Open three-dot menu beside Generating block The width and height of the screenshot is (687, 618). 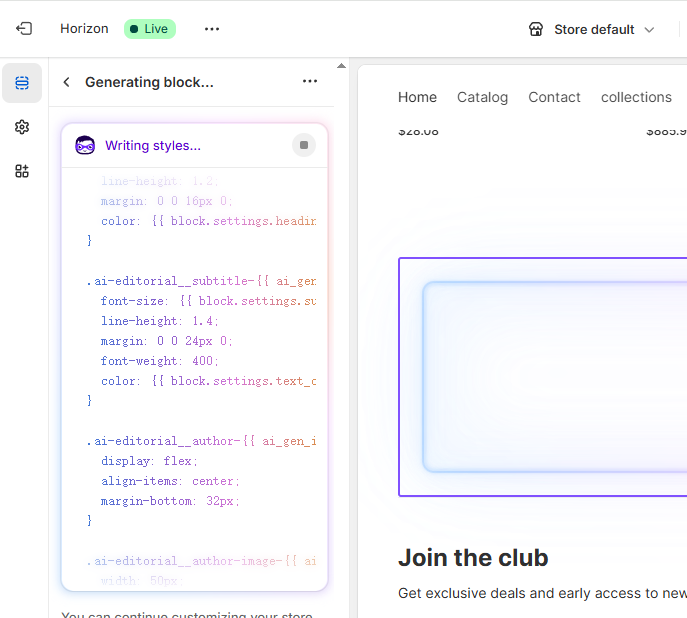click(310, 82)
